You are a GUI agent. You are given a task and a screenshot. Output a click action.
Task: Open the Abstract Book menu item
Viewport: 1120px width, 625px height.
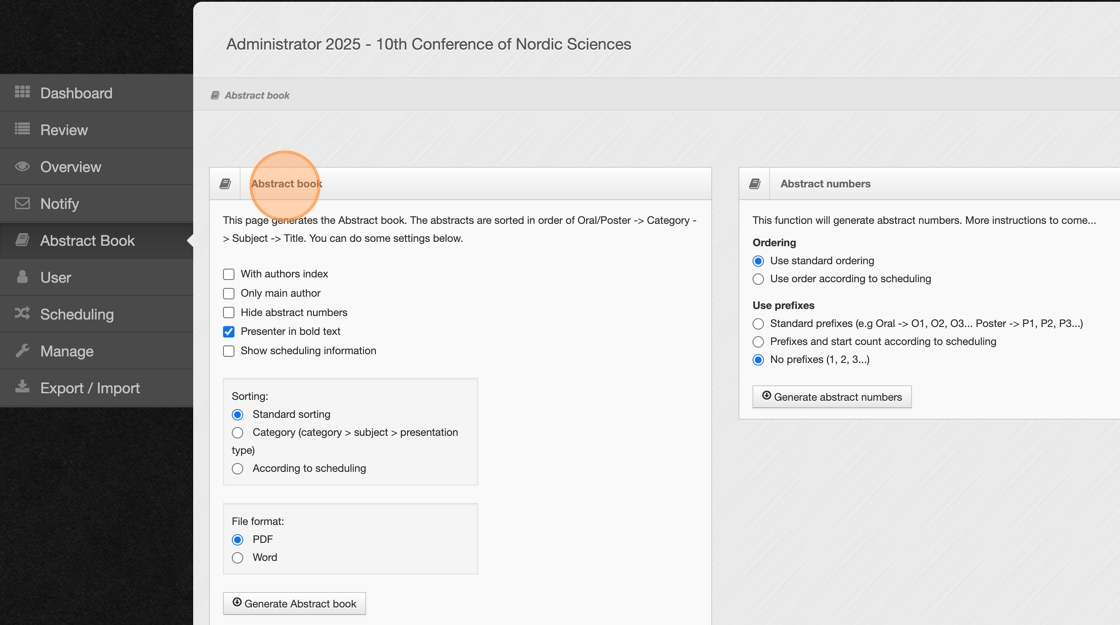pyautogui.click(x=87, y=241)
